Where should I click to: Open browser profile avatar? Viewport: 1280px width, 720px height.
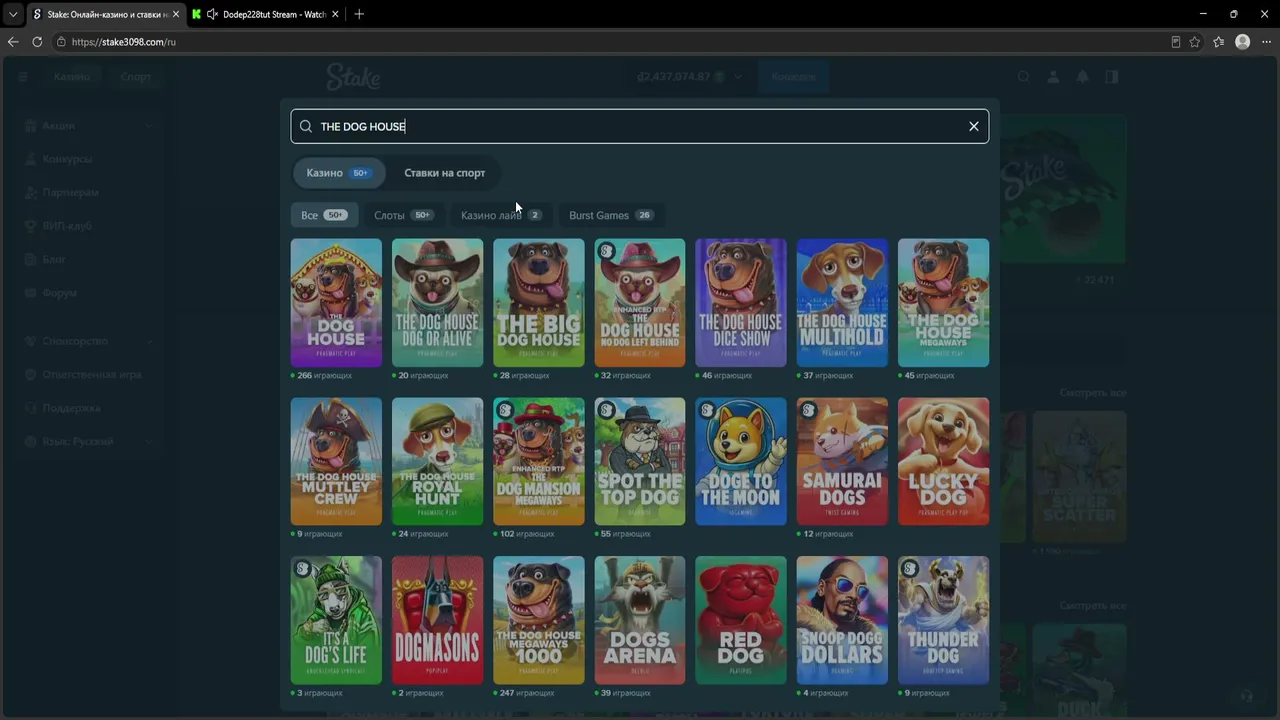coord(1243,42)
